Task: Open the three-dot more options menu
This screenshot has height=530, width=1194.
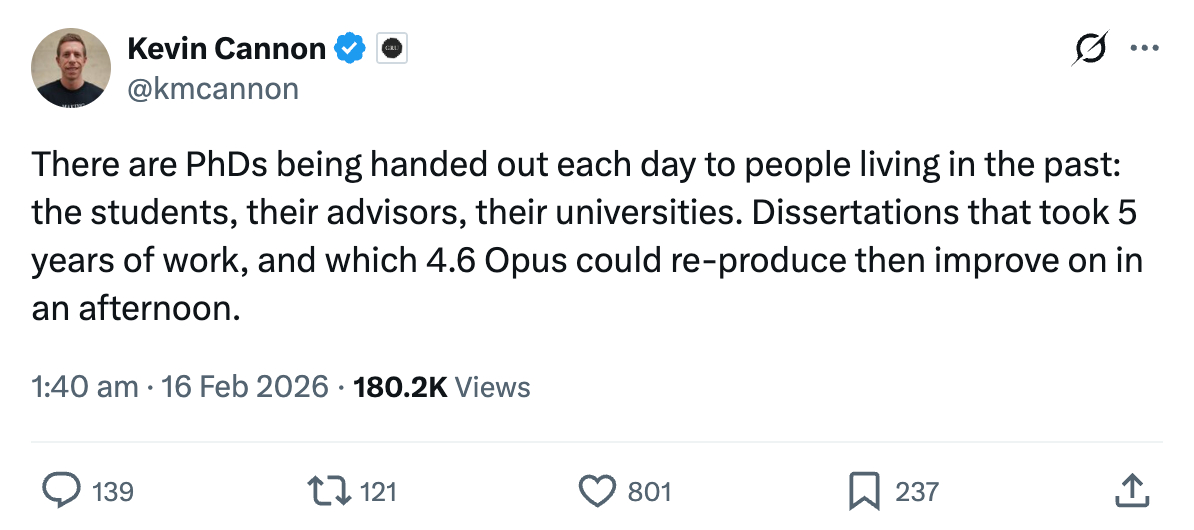Action: 1143,48
